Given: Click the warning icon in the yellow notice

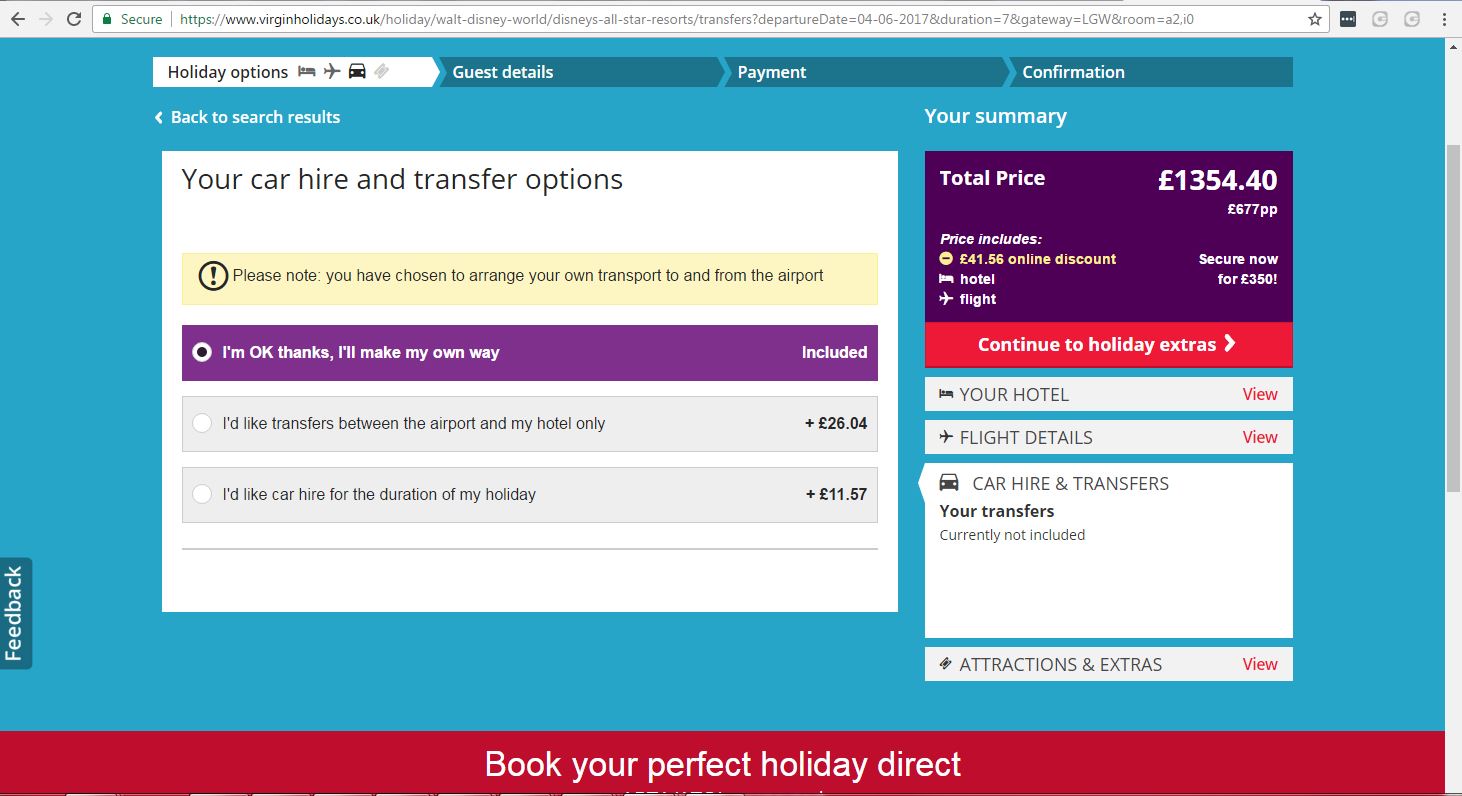Looking at the screenshot, I should 213,276.
